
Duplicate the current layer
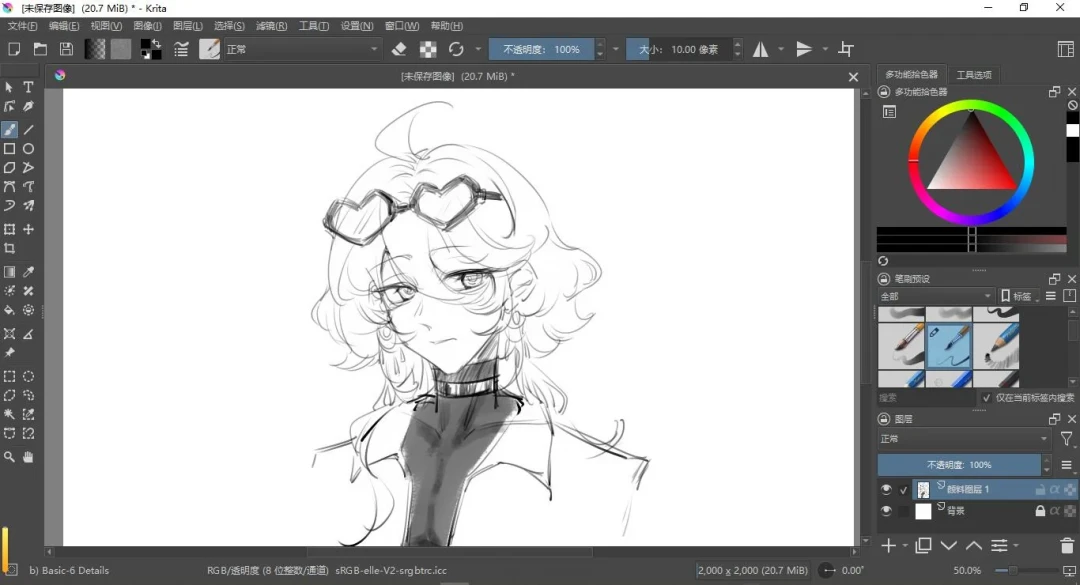pyautogui.click(x=923, y=546)
